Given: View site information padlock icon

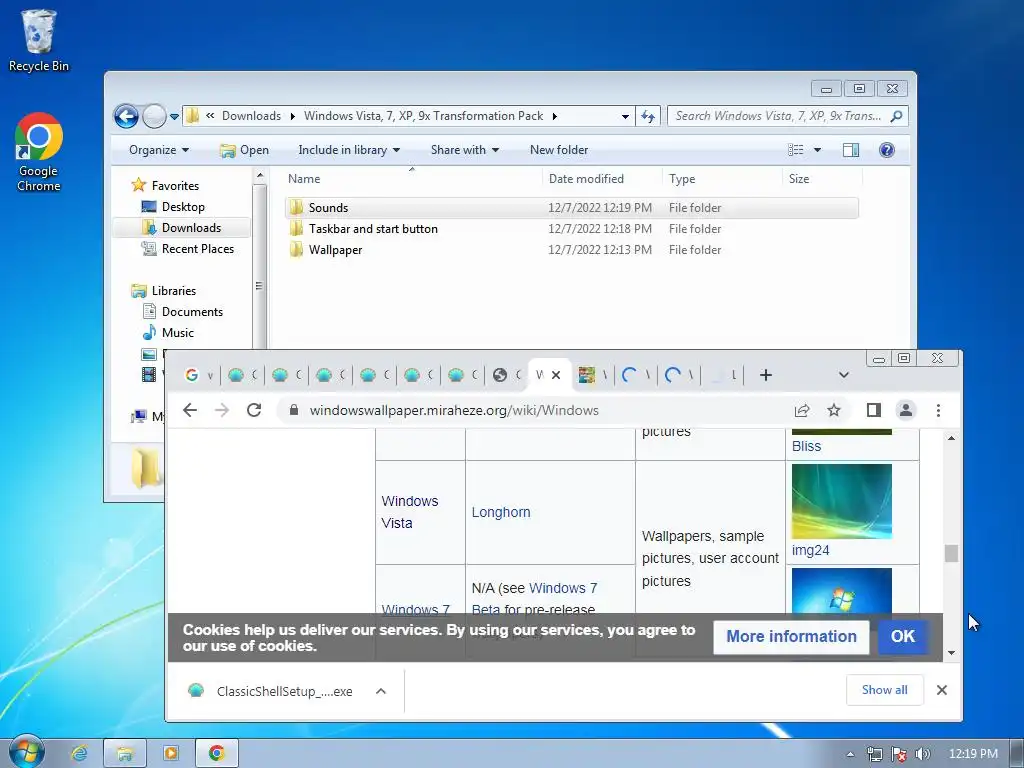Looking at the screenshot, I should 294,410.
